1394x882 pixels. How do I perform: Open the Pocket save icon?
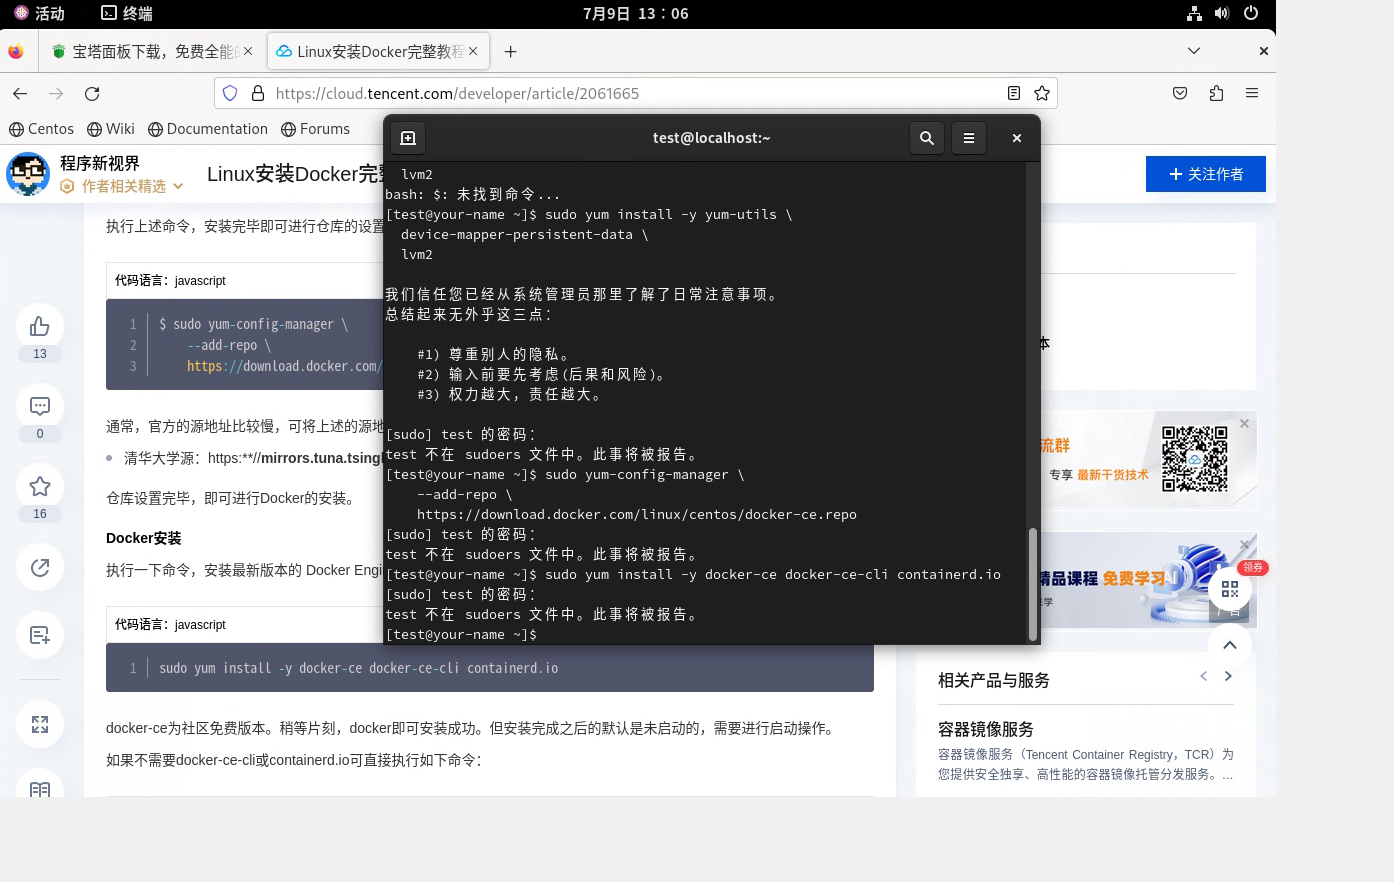pos(1180,93)
